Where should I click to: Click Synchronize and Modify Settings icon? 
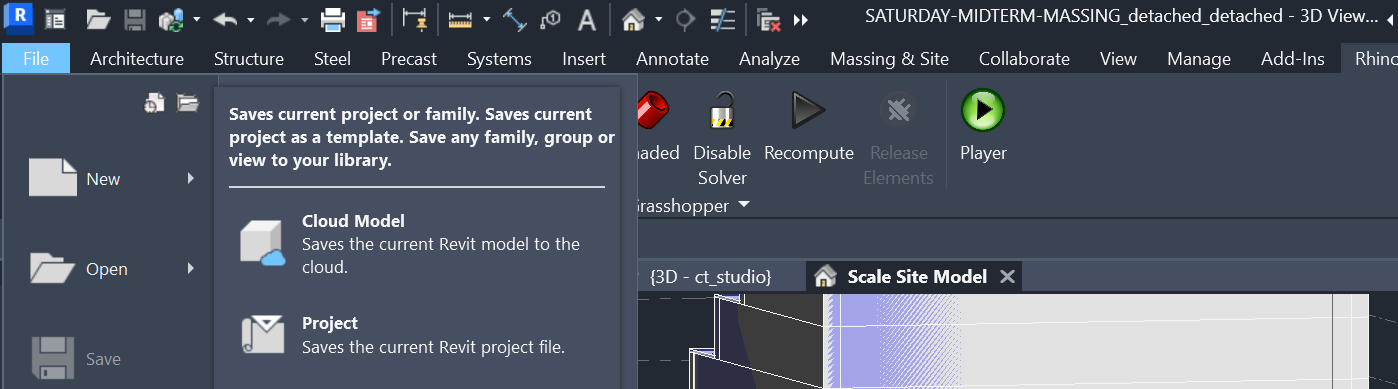pos(172,19)
